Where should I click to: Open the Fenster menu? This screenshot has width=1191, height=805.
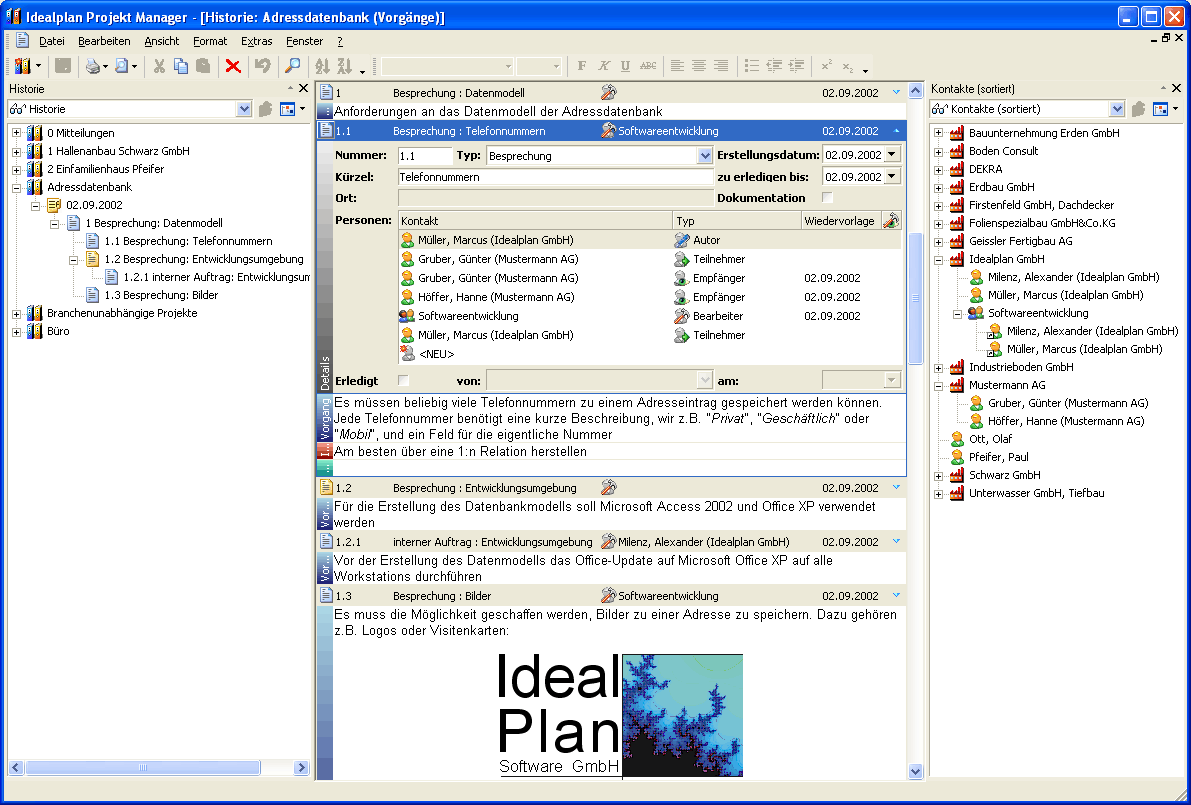tap(305, 41)
